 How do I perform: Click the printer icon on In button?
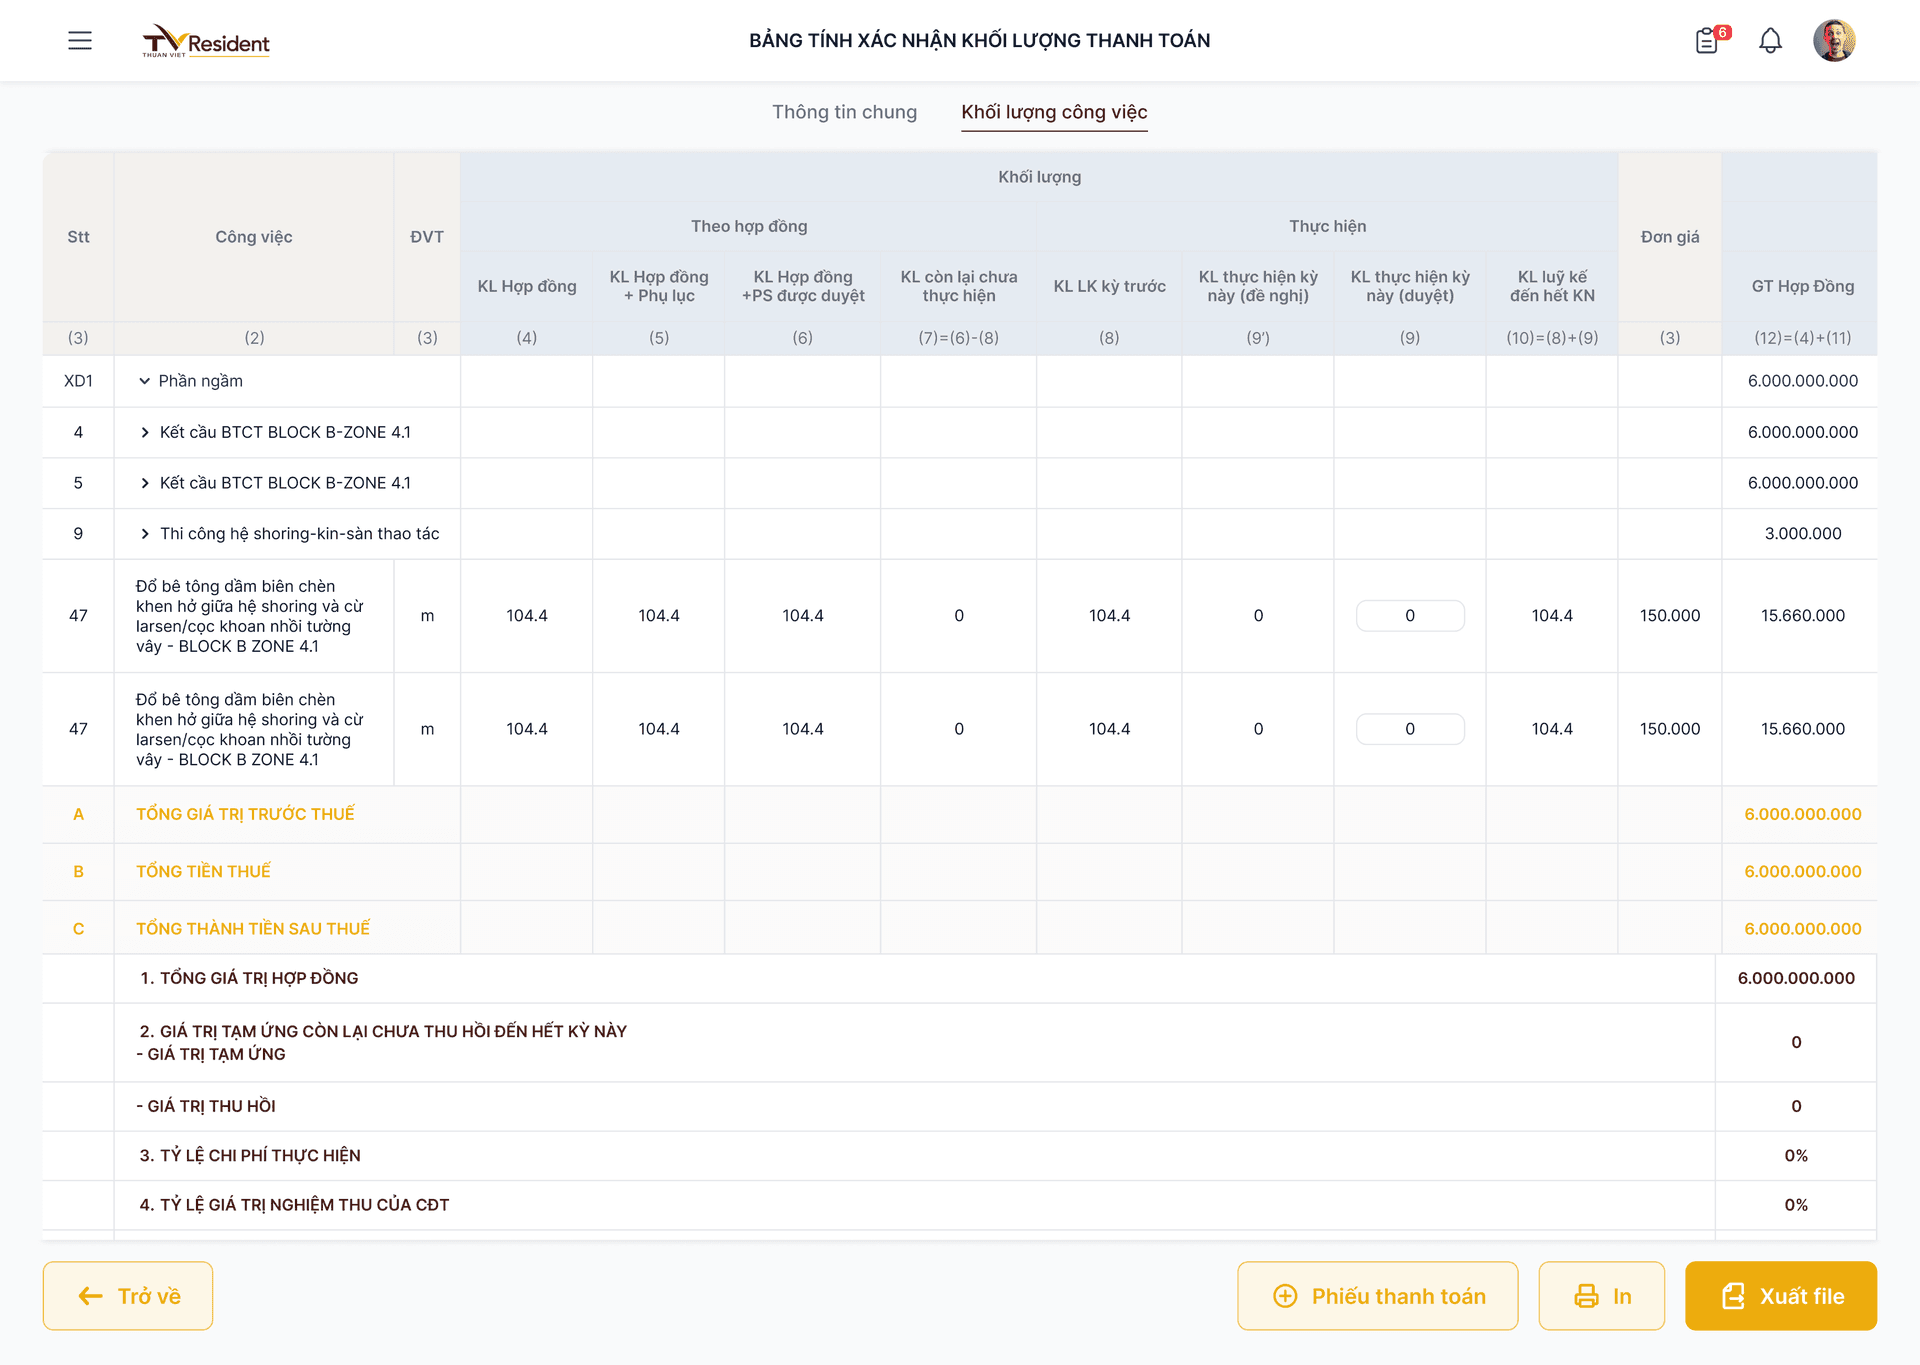pos(1586,1296)
